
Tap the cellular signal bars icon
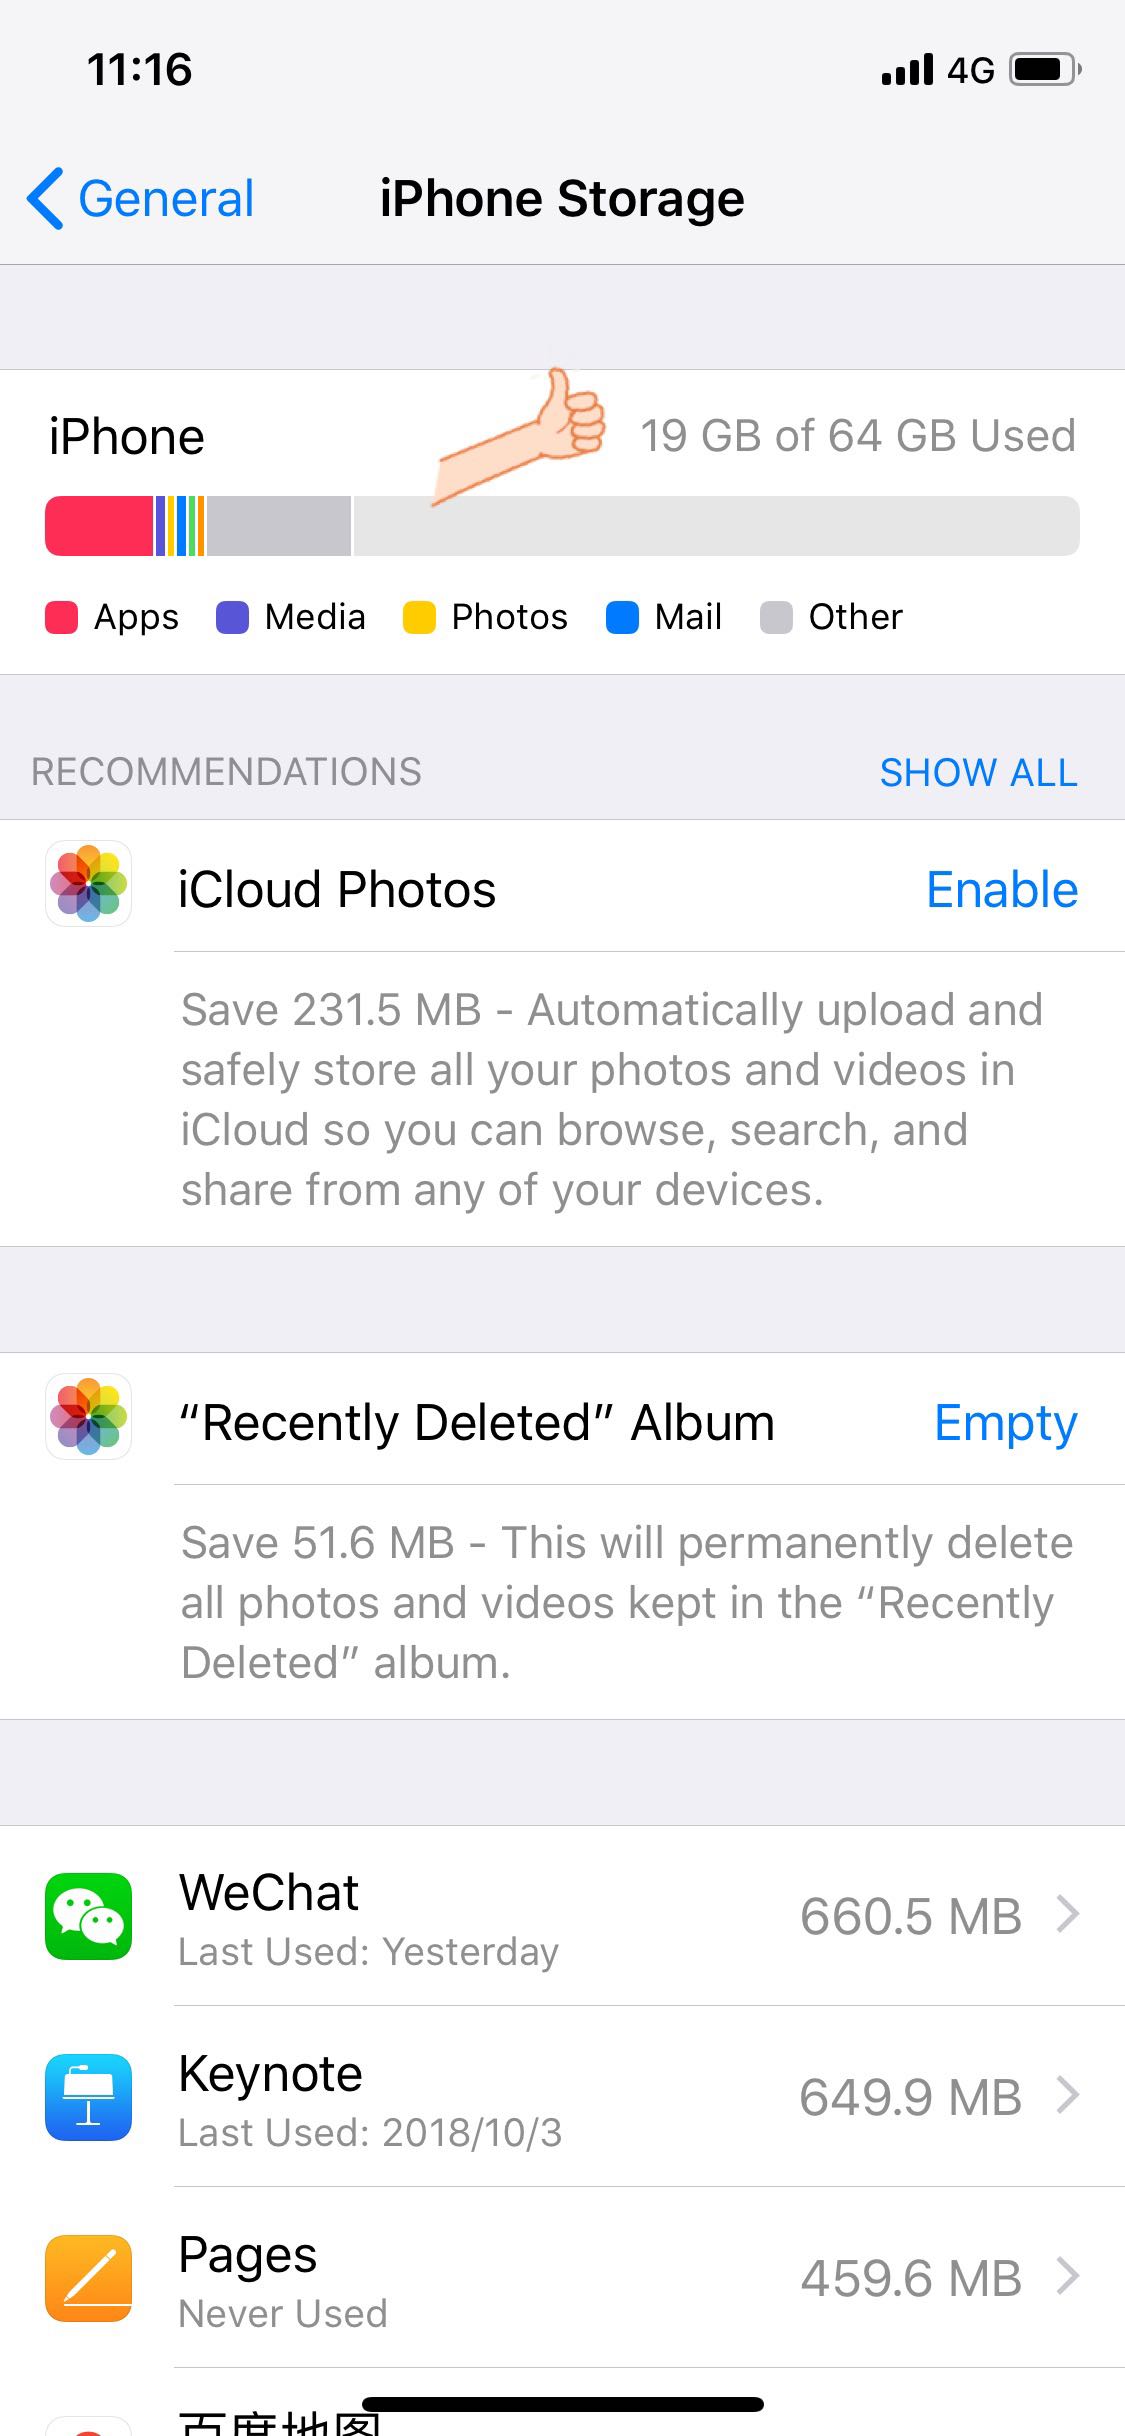point(907,70)
